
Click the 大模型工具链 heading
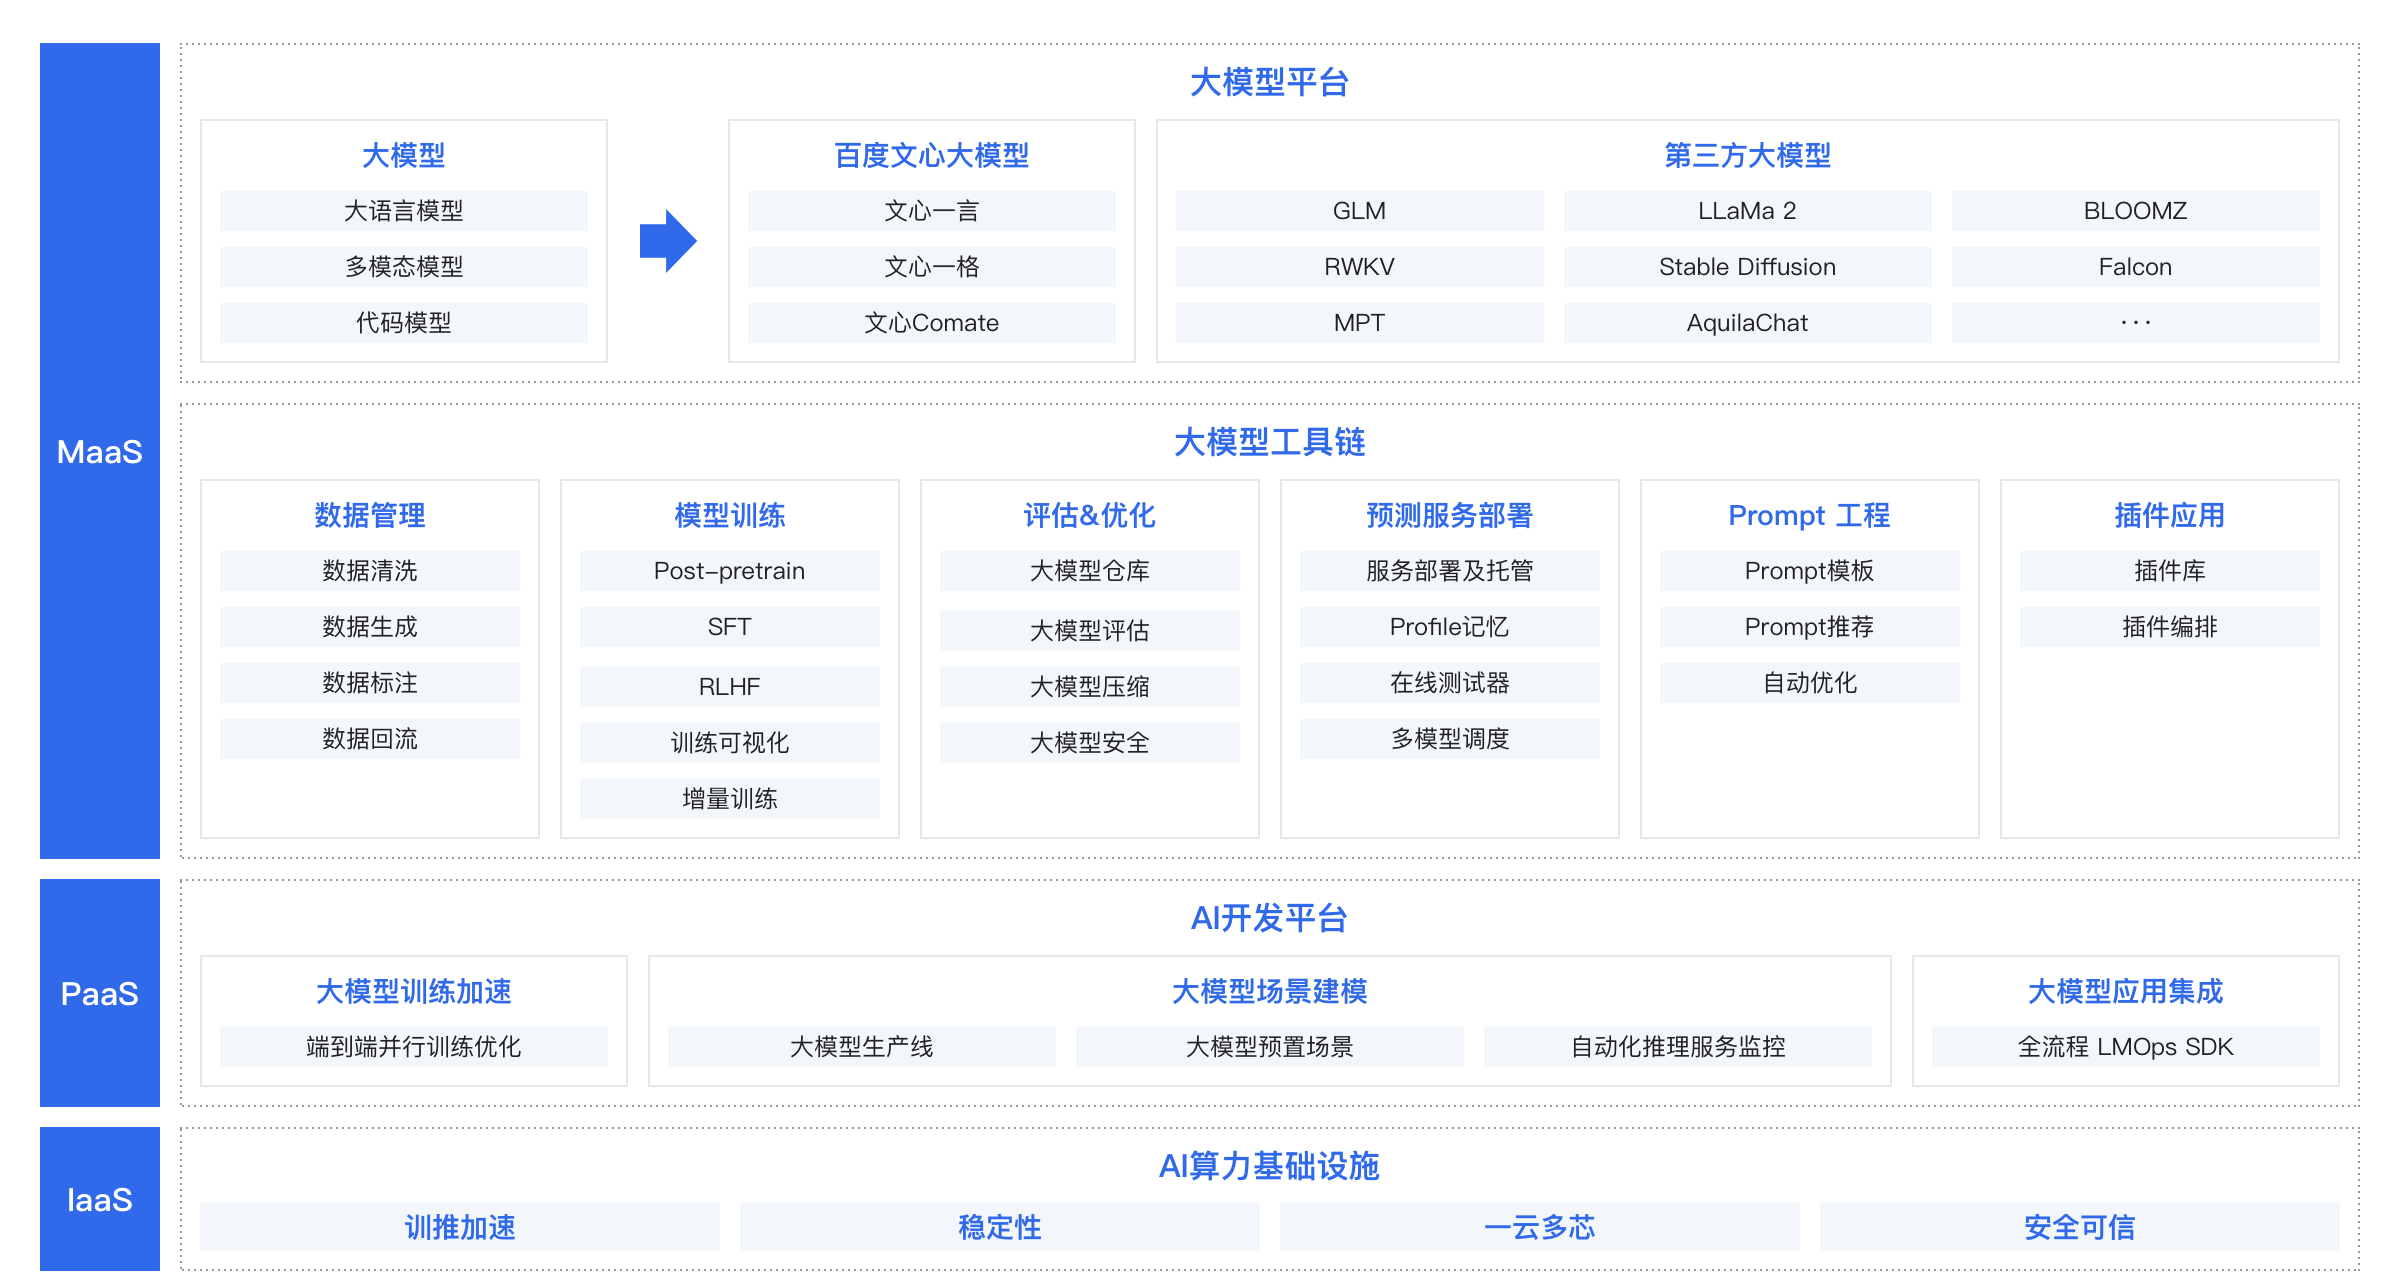click(x=1270, y=442)
